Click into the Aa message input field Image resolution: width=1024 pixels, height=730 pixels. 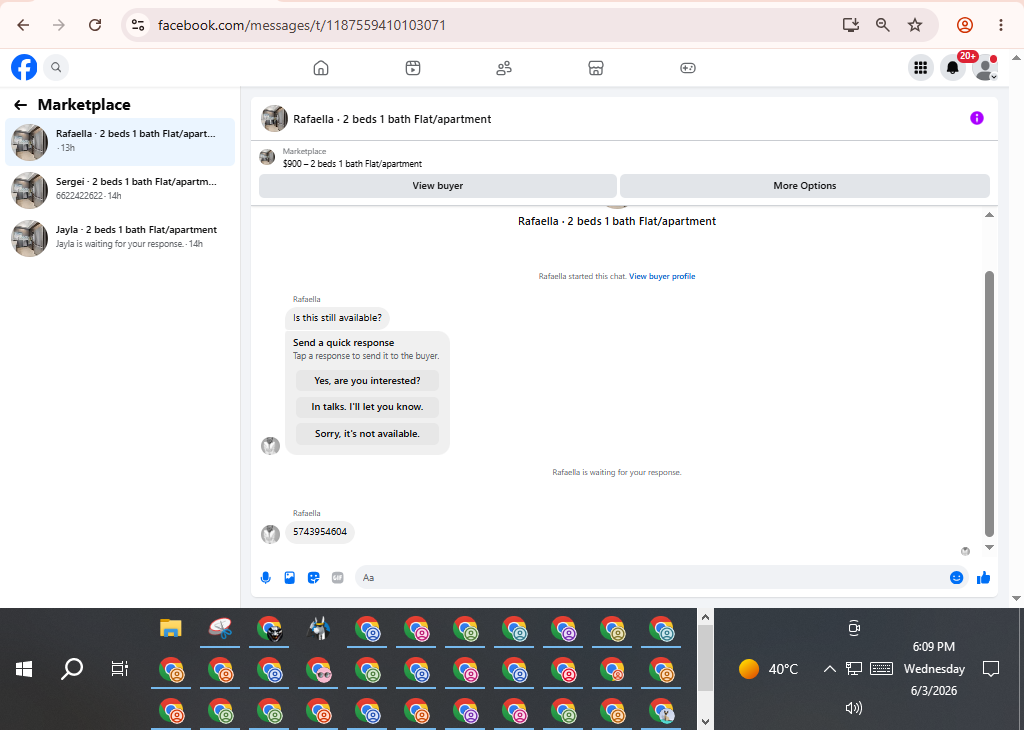tap(653, 578)
